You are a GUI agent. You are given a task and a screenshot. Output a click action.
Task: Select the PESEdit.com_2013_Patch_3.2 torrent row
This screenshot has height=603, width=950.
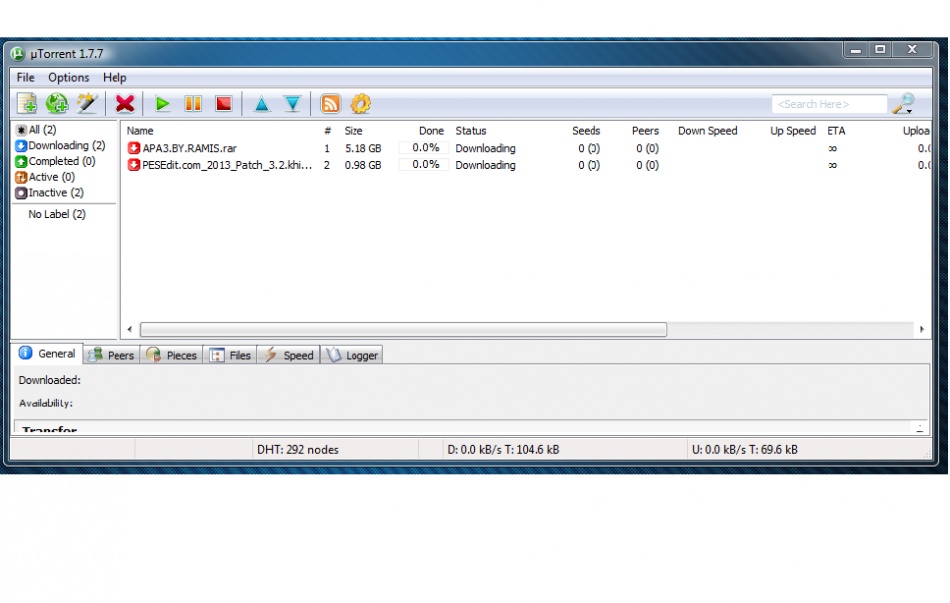pyautogui.click(x=527, y=165)
